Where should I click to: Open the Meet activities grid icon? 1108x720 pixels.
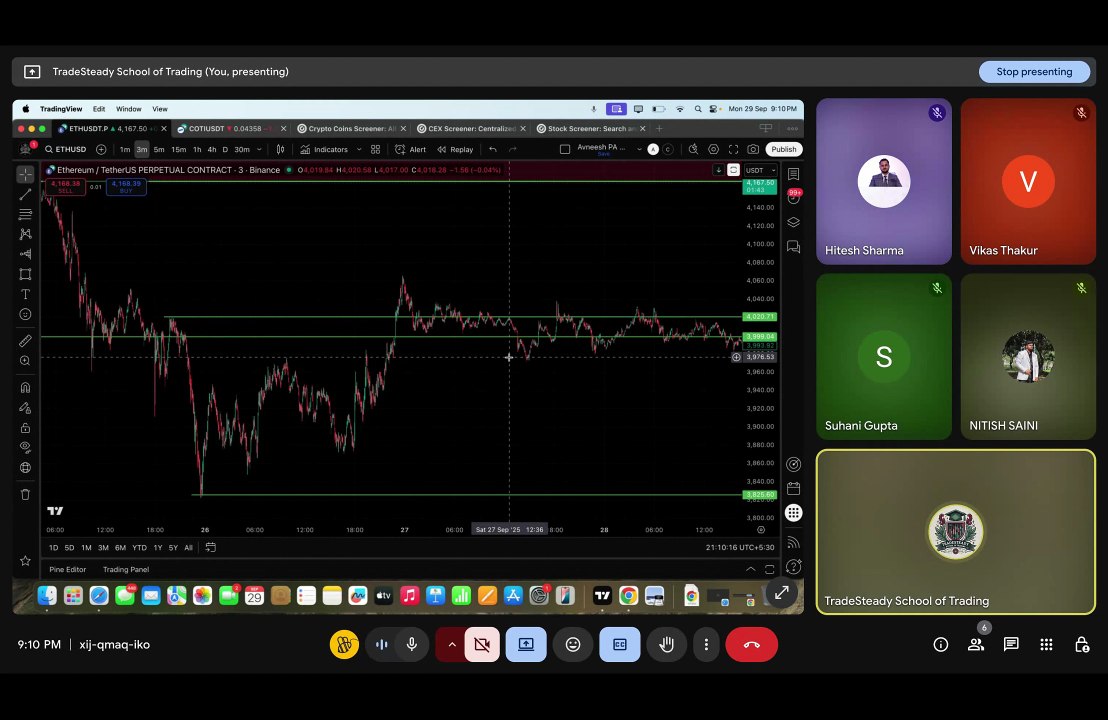point(1047,644)
